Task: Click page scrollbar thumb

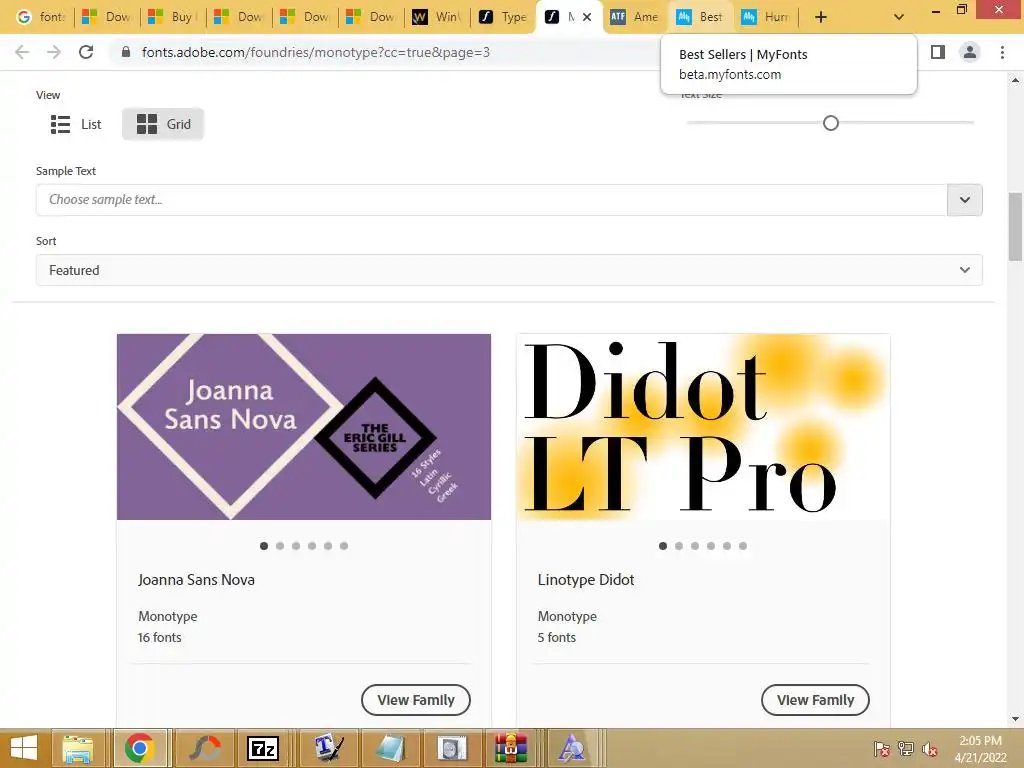Action: point(1015,227)
